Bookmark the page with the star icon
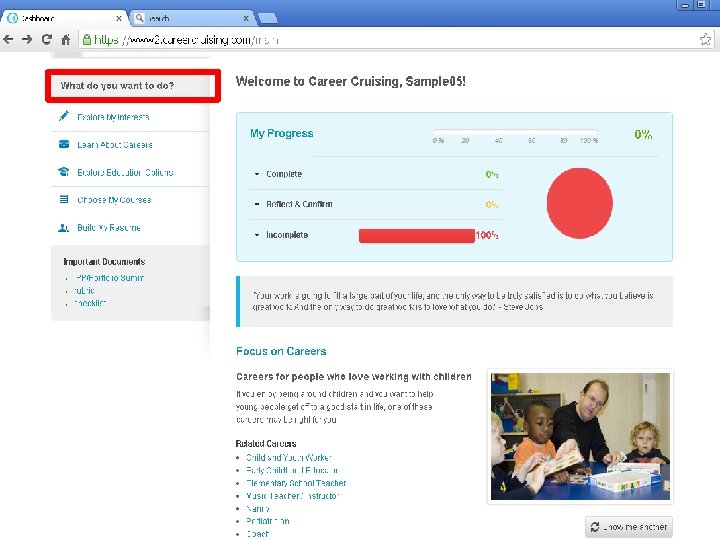The image size is (720, 540). [x=705, y=39]
